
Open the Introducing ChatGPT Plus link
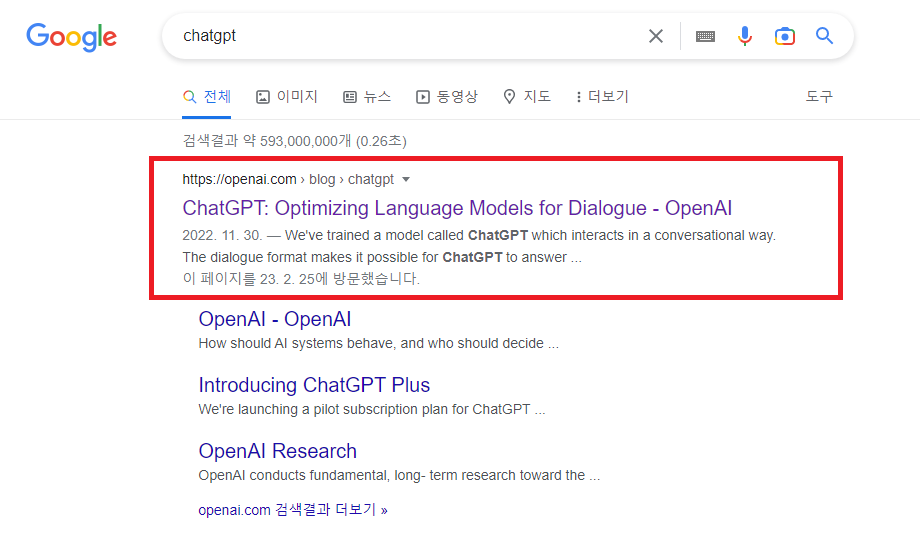(x=314, y=385)
